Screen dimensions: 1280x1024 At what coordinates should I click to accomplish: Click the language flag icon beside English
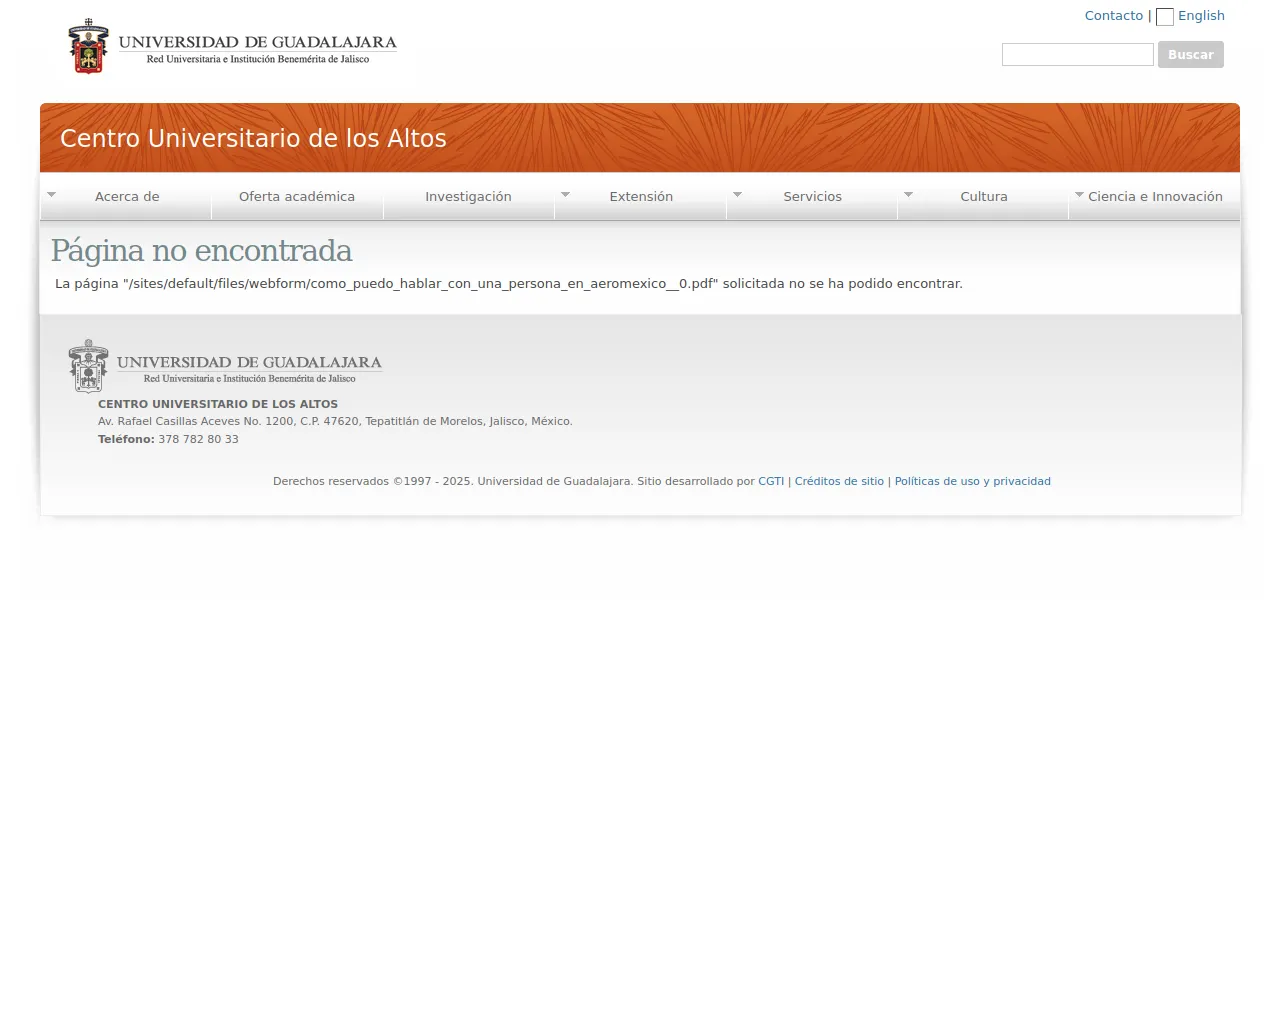coord(1165,17)
